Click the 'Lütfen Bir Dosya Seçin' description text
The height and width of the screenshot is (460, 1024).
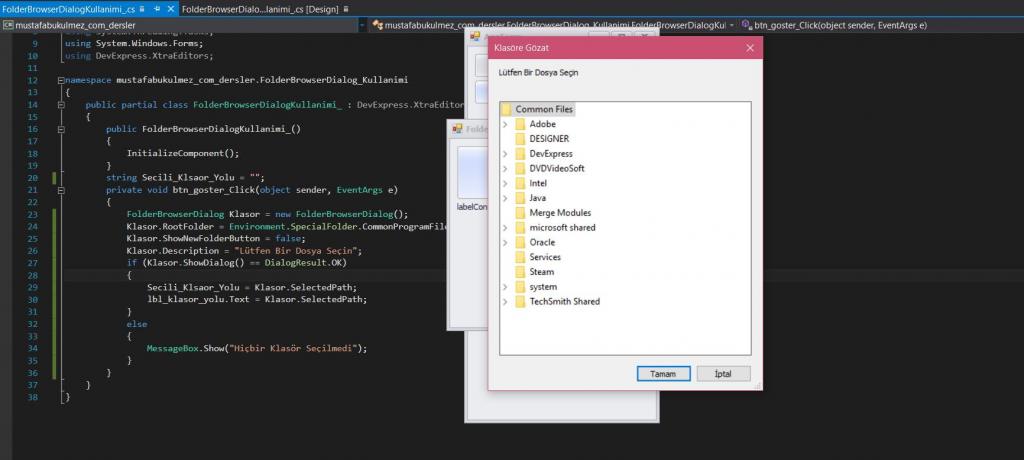click(537, 73)
